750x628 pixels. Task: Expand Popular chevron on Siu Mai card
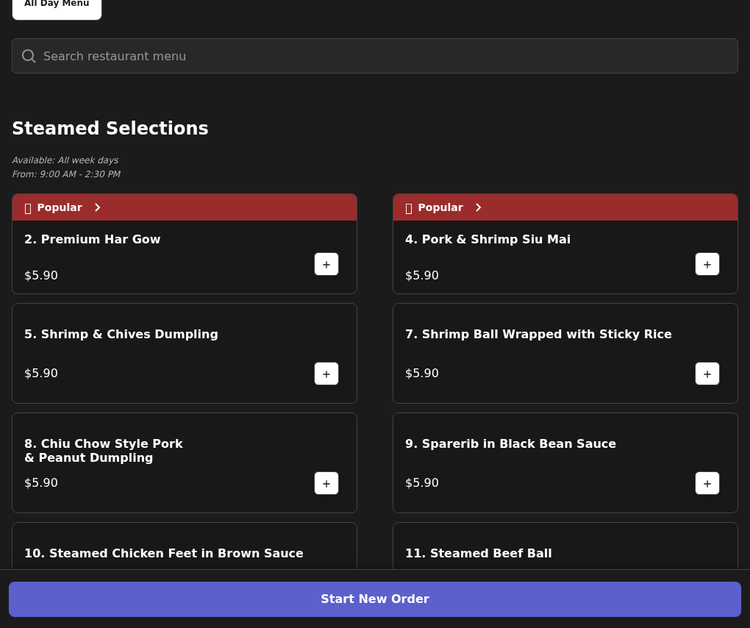click(x=478, y=208)
